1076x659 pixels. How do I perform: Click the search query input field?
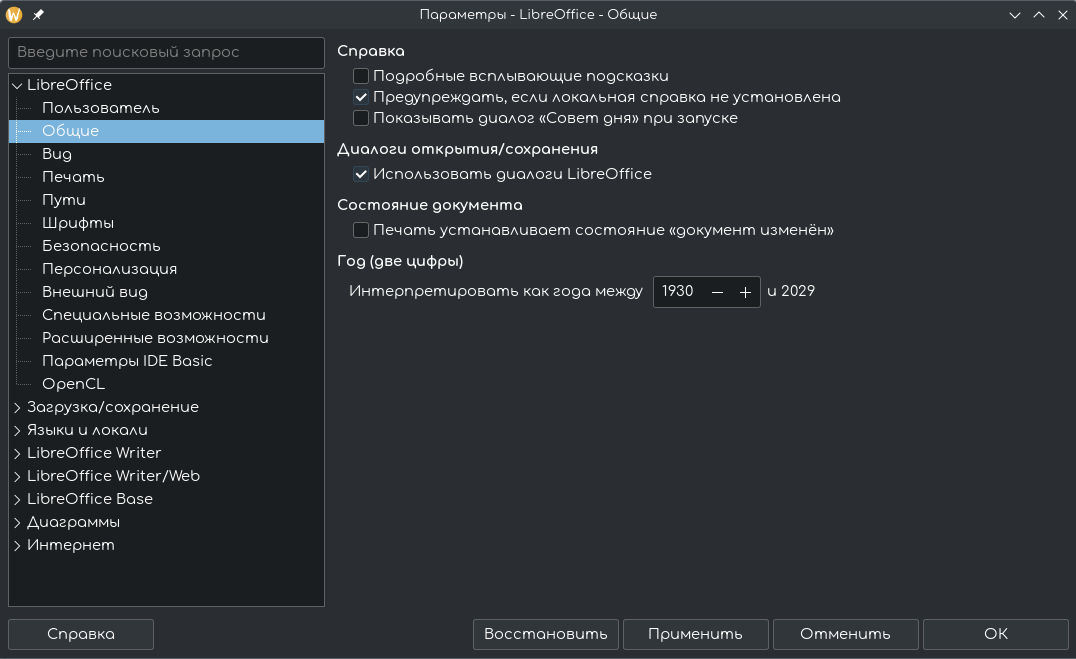tap(166, 52)
